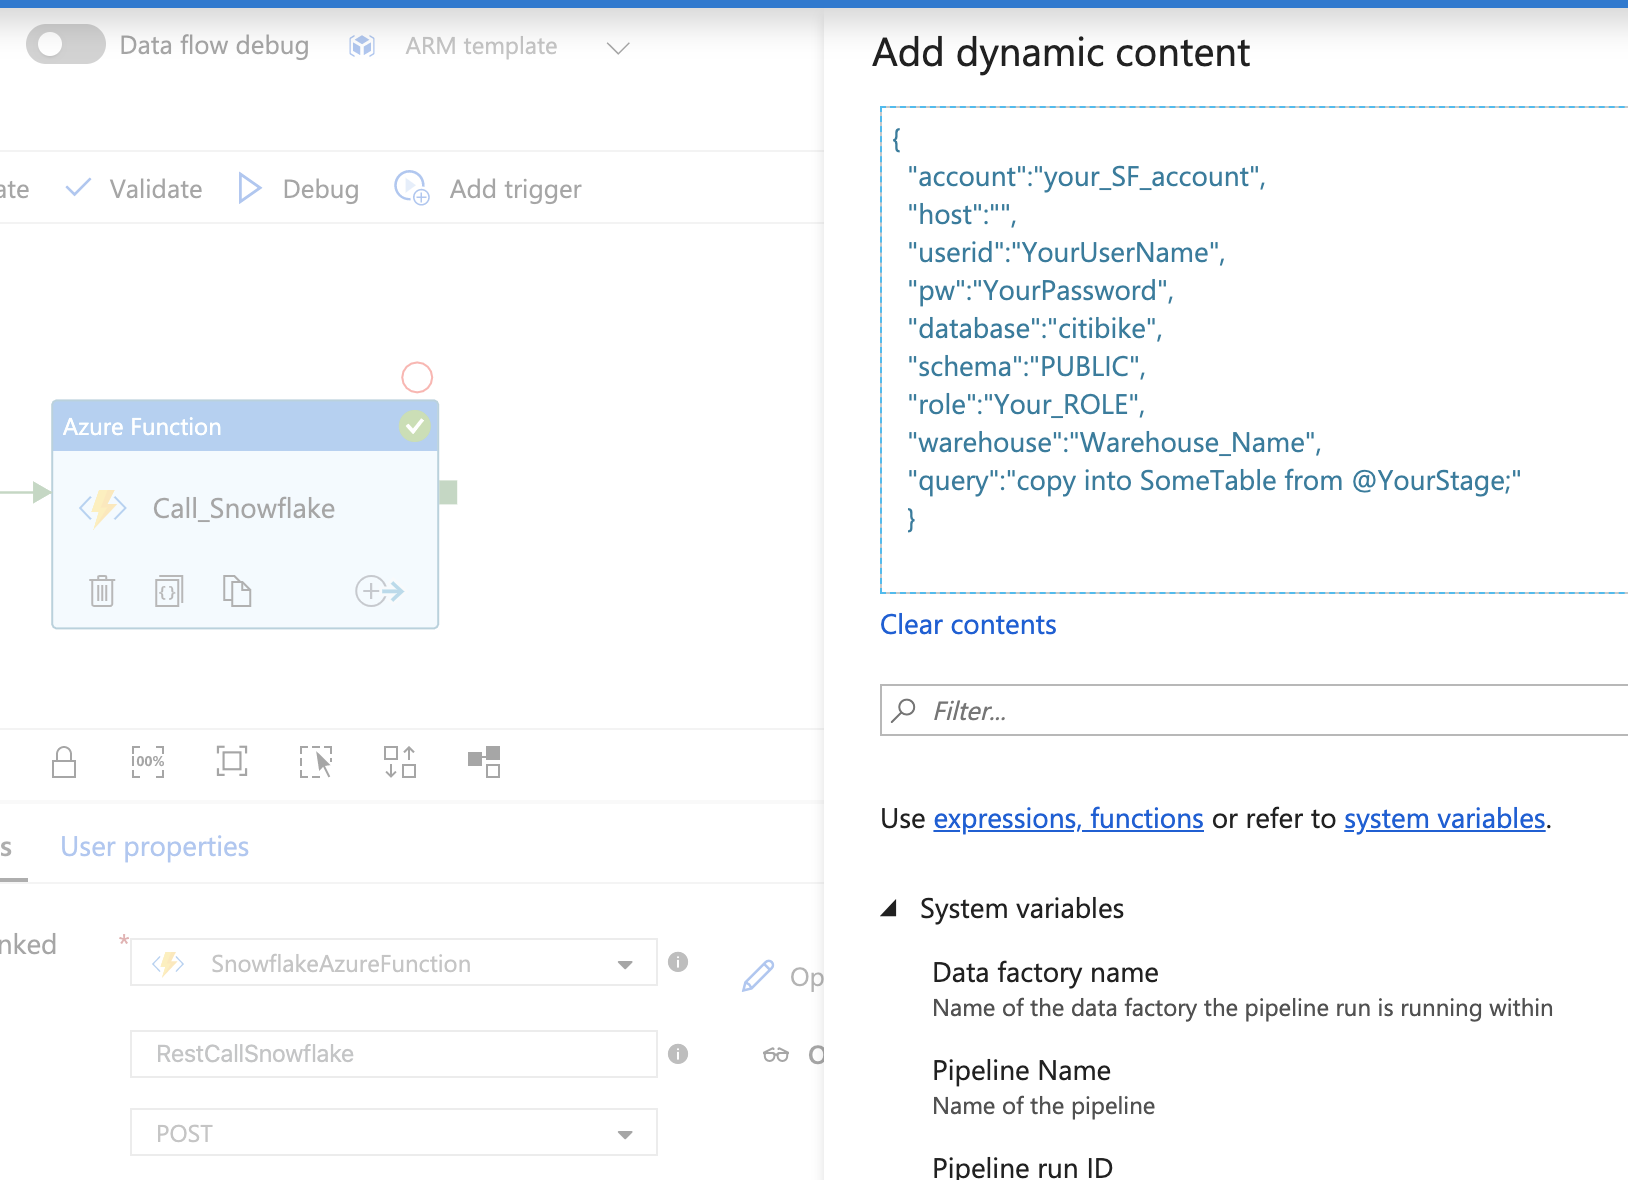Toggle the Data flow debug switch

pos(65,45)
